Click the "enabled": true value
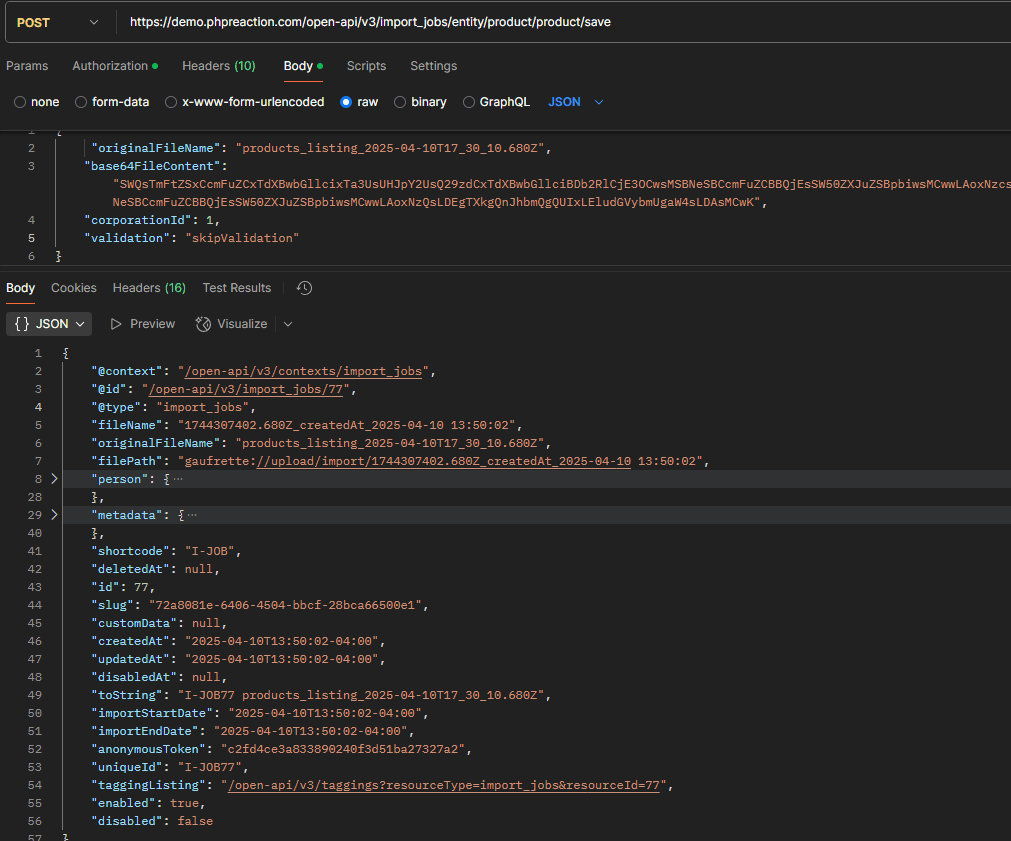The height and width of the screenshot is (841, 1011). coord(184,803)
